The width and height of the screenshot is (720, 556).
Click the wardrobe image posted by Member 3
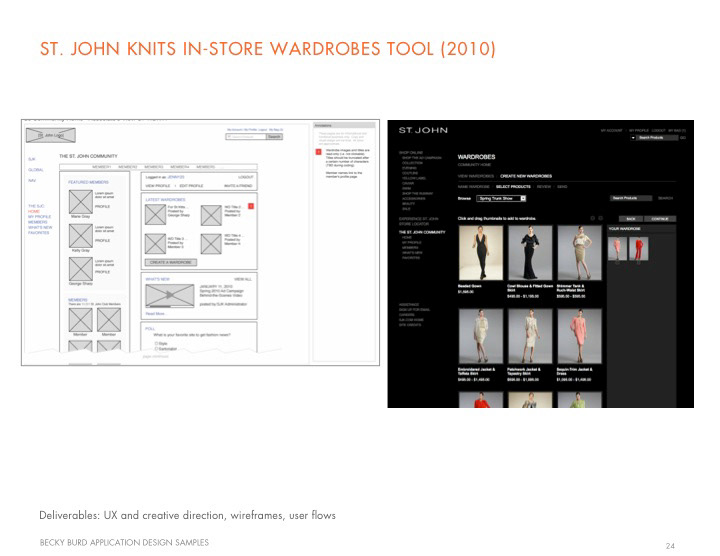pos(155,244)
